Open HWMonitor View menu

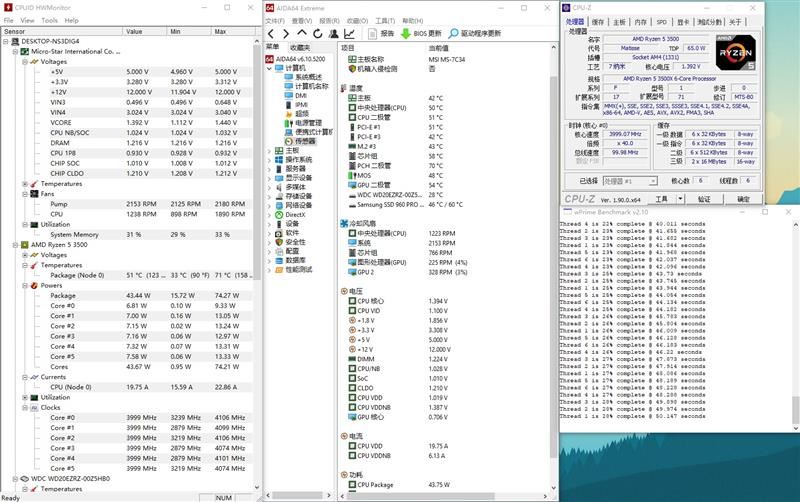pyautogui.click(x=27, y=20)
